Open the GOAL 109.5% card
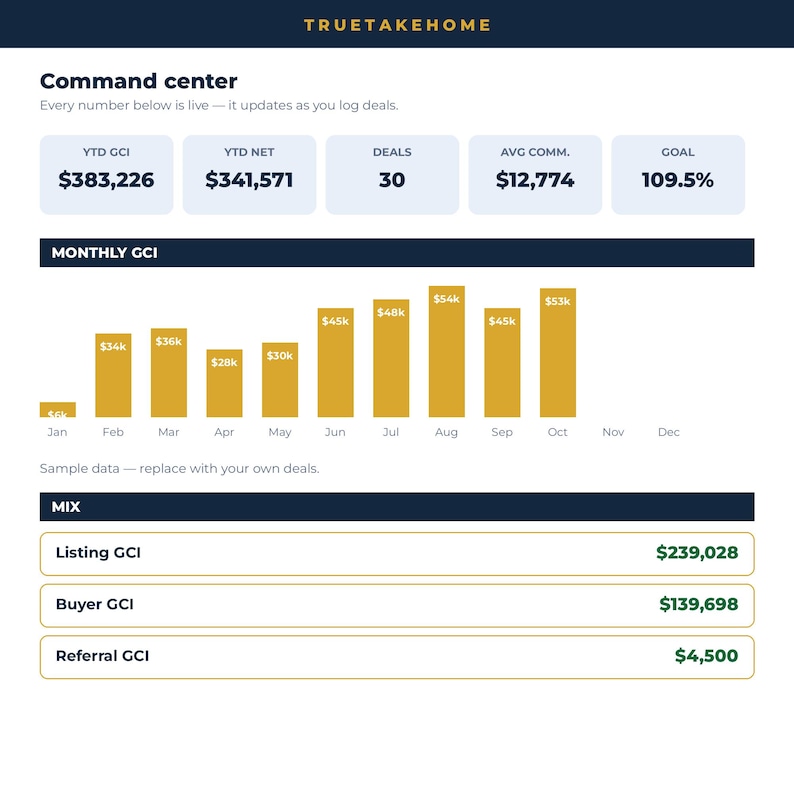Screen dimensions: 794x794 (678, 175)
